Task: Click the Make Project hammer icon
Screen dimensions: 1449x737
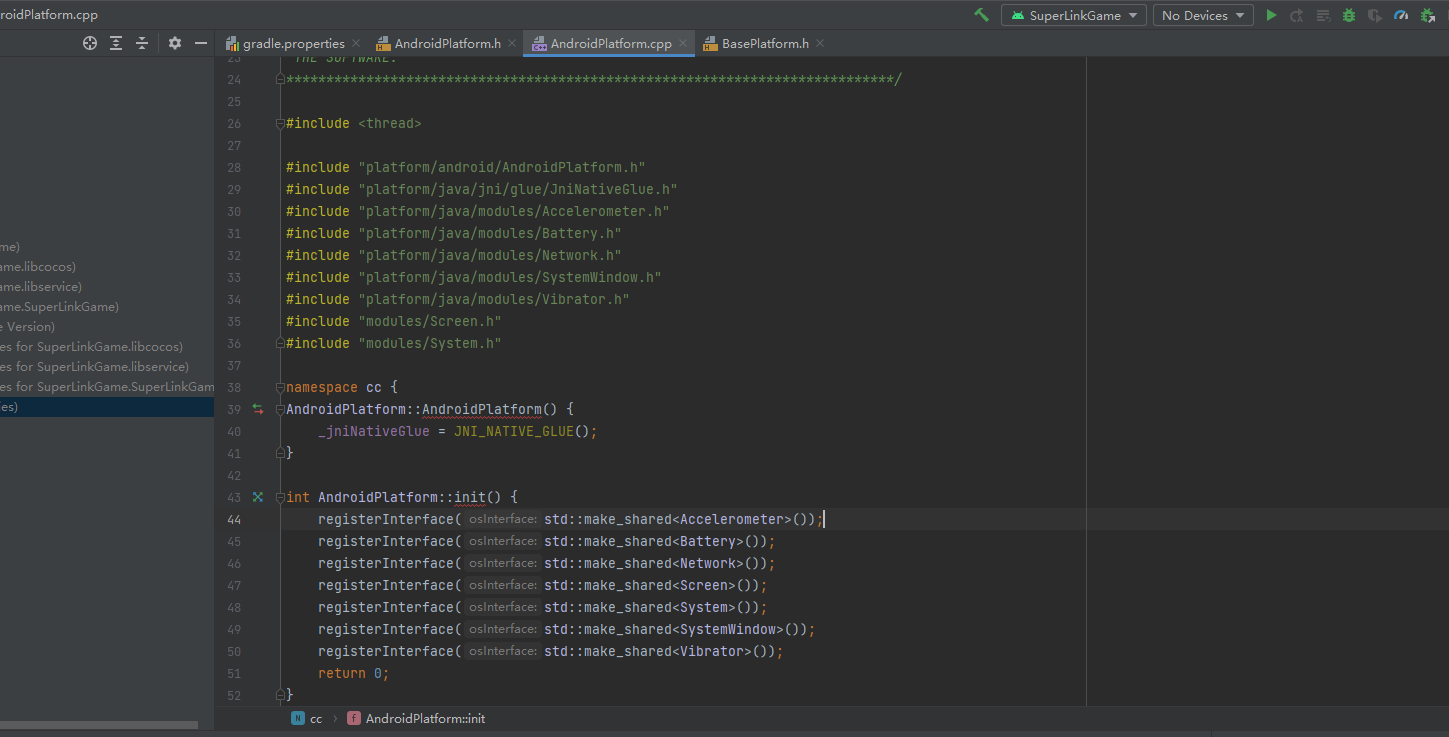Action: [982, 15]
